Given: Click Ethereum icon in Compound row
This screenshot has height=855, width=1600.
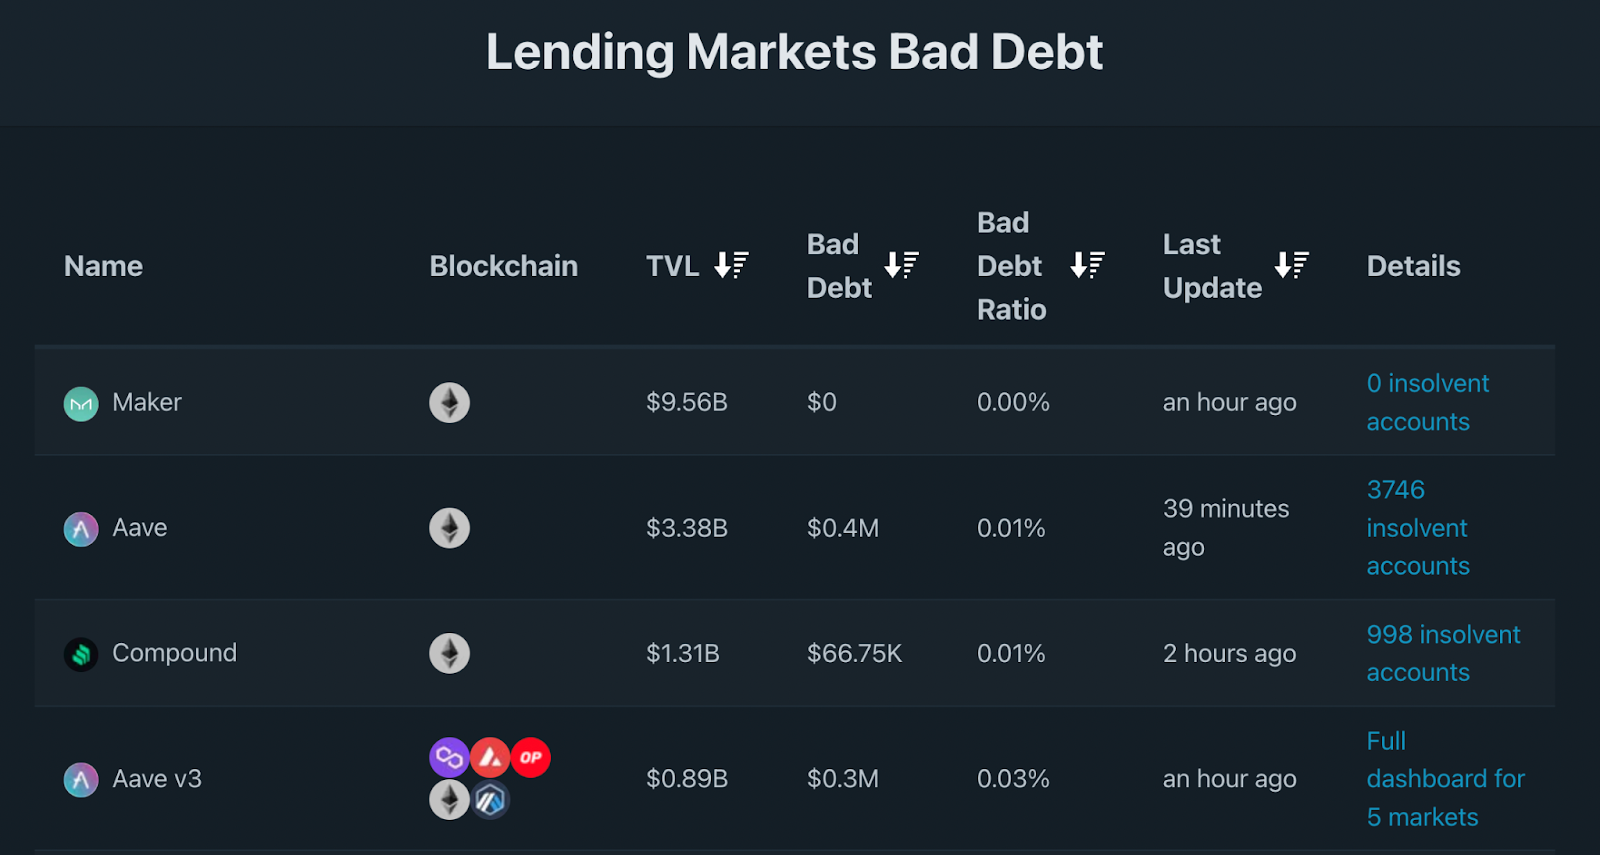Looking at the screenshot, I should 449,653.
